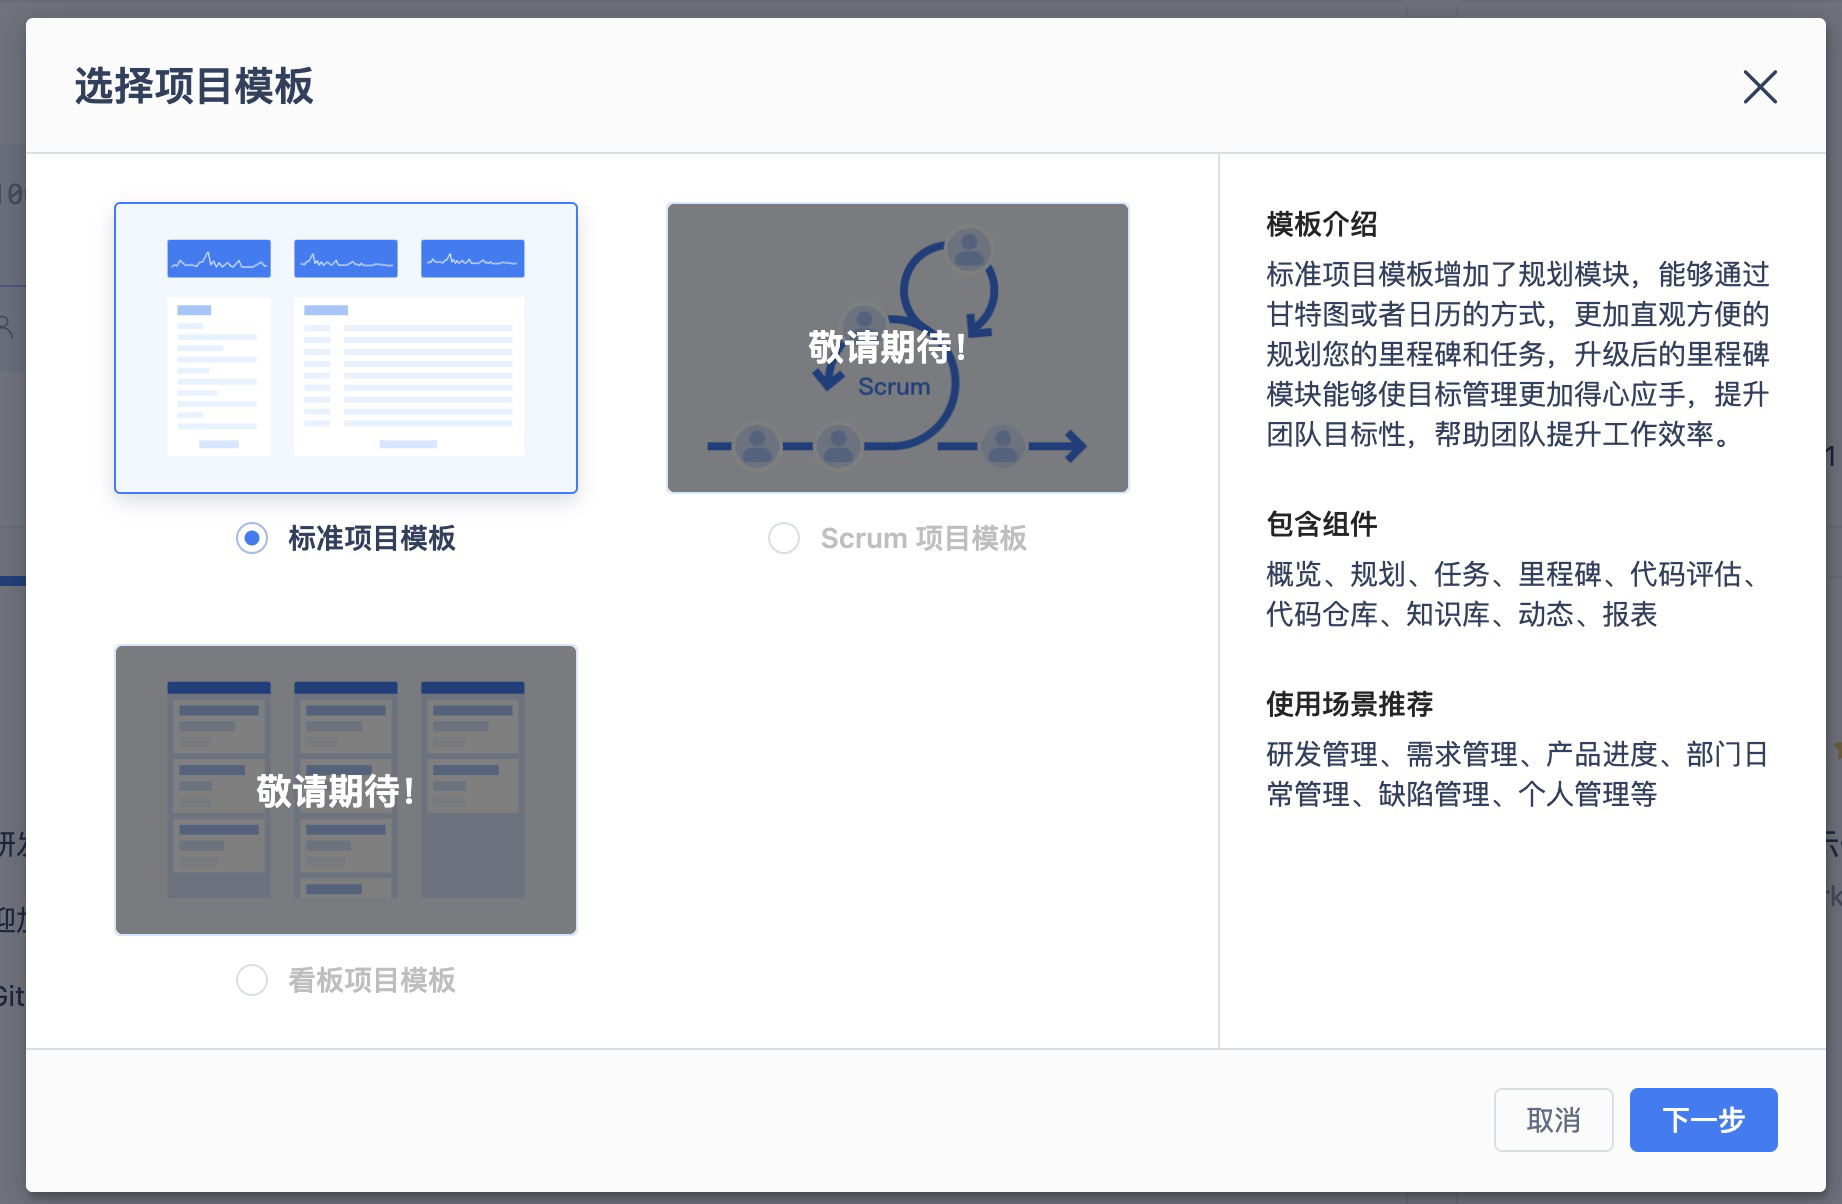Click the 下一步 button

[1703, 1120]
